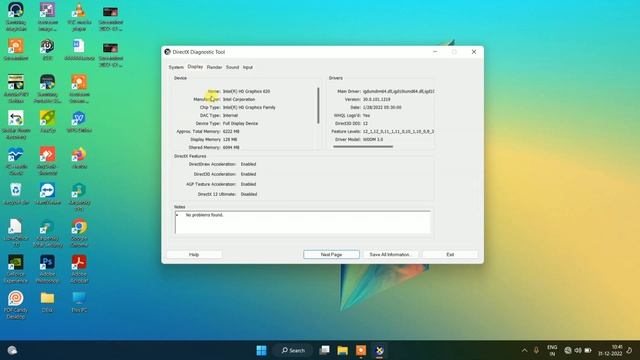The height and width of the screenshot is (360, 640).
Task: Open the AnyDesk desktop shortcut
Action: 47,161
